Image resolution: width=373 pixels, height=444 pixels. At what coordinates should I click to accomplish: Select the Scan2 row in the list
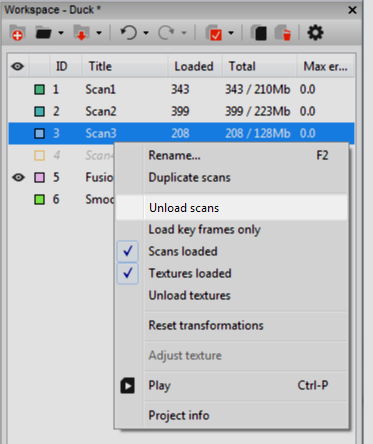(181, 111)
